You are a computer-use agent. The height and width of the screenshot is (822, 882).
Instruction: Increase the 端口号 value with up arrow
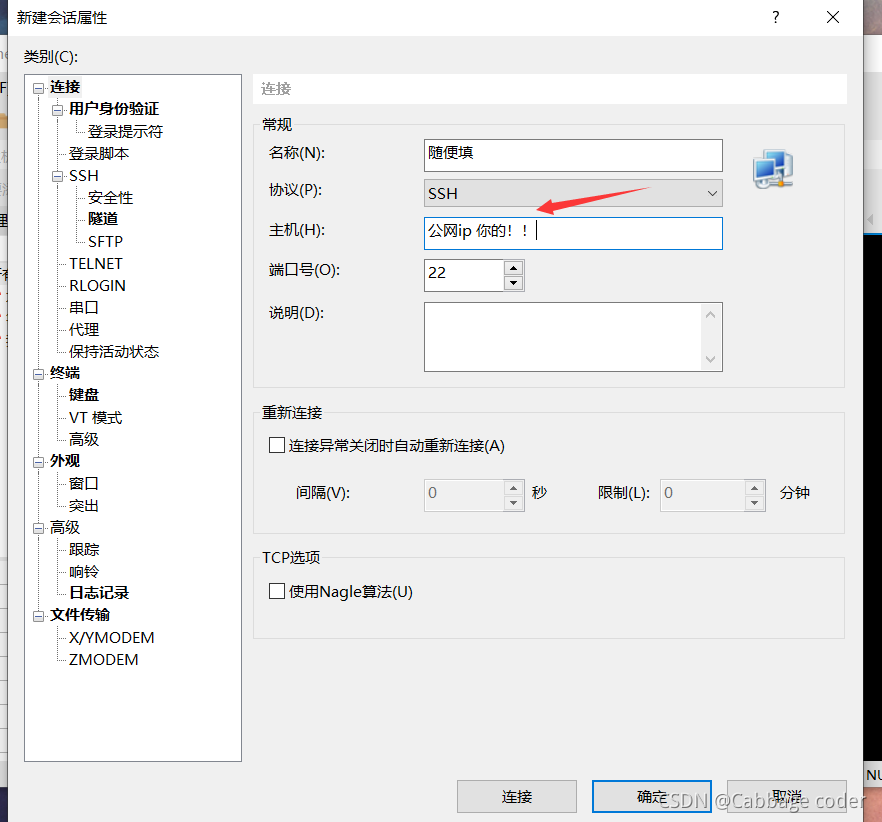coord(514,268)
